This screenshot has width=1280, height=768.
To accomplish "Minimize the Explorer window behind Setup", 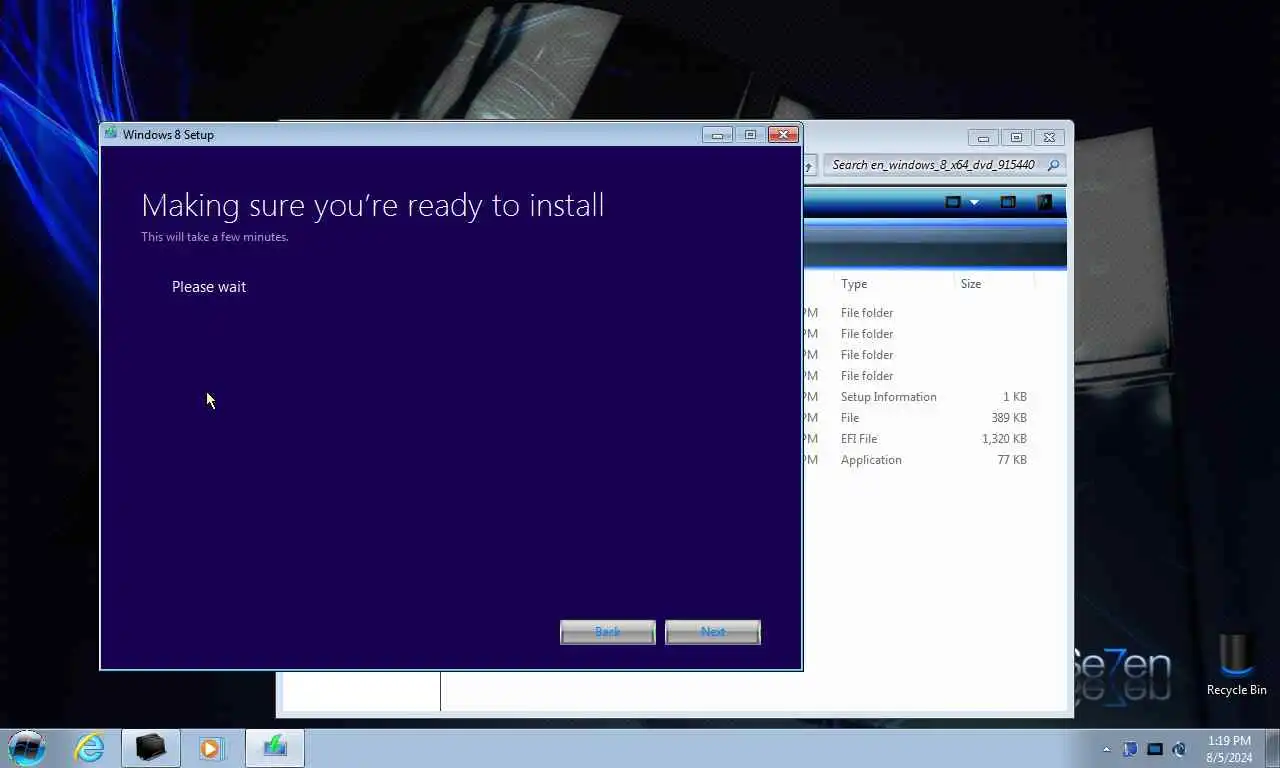I will point(983,138).
